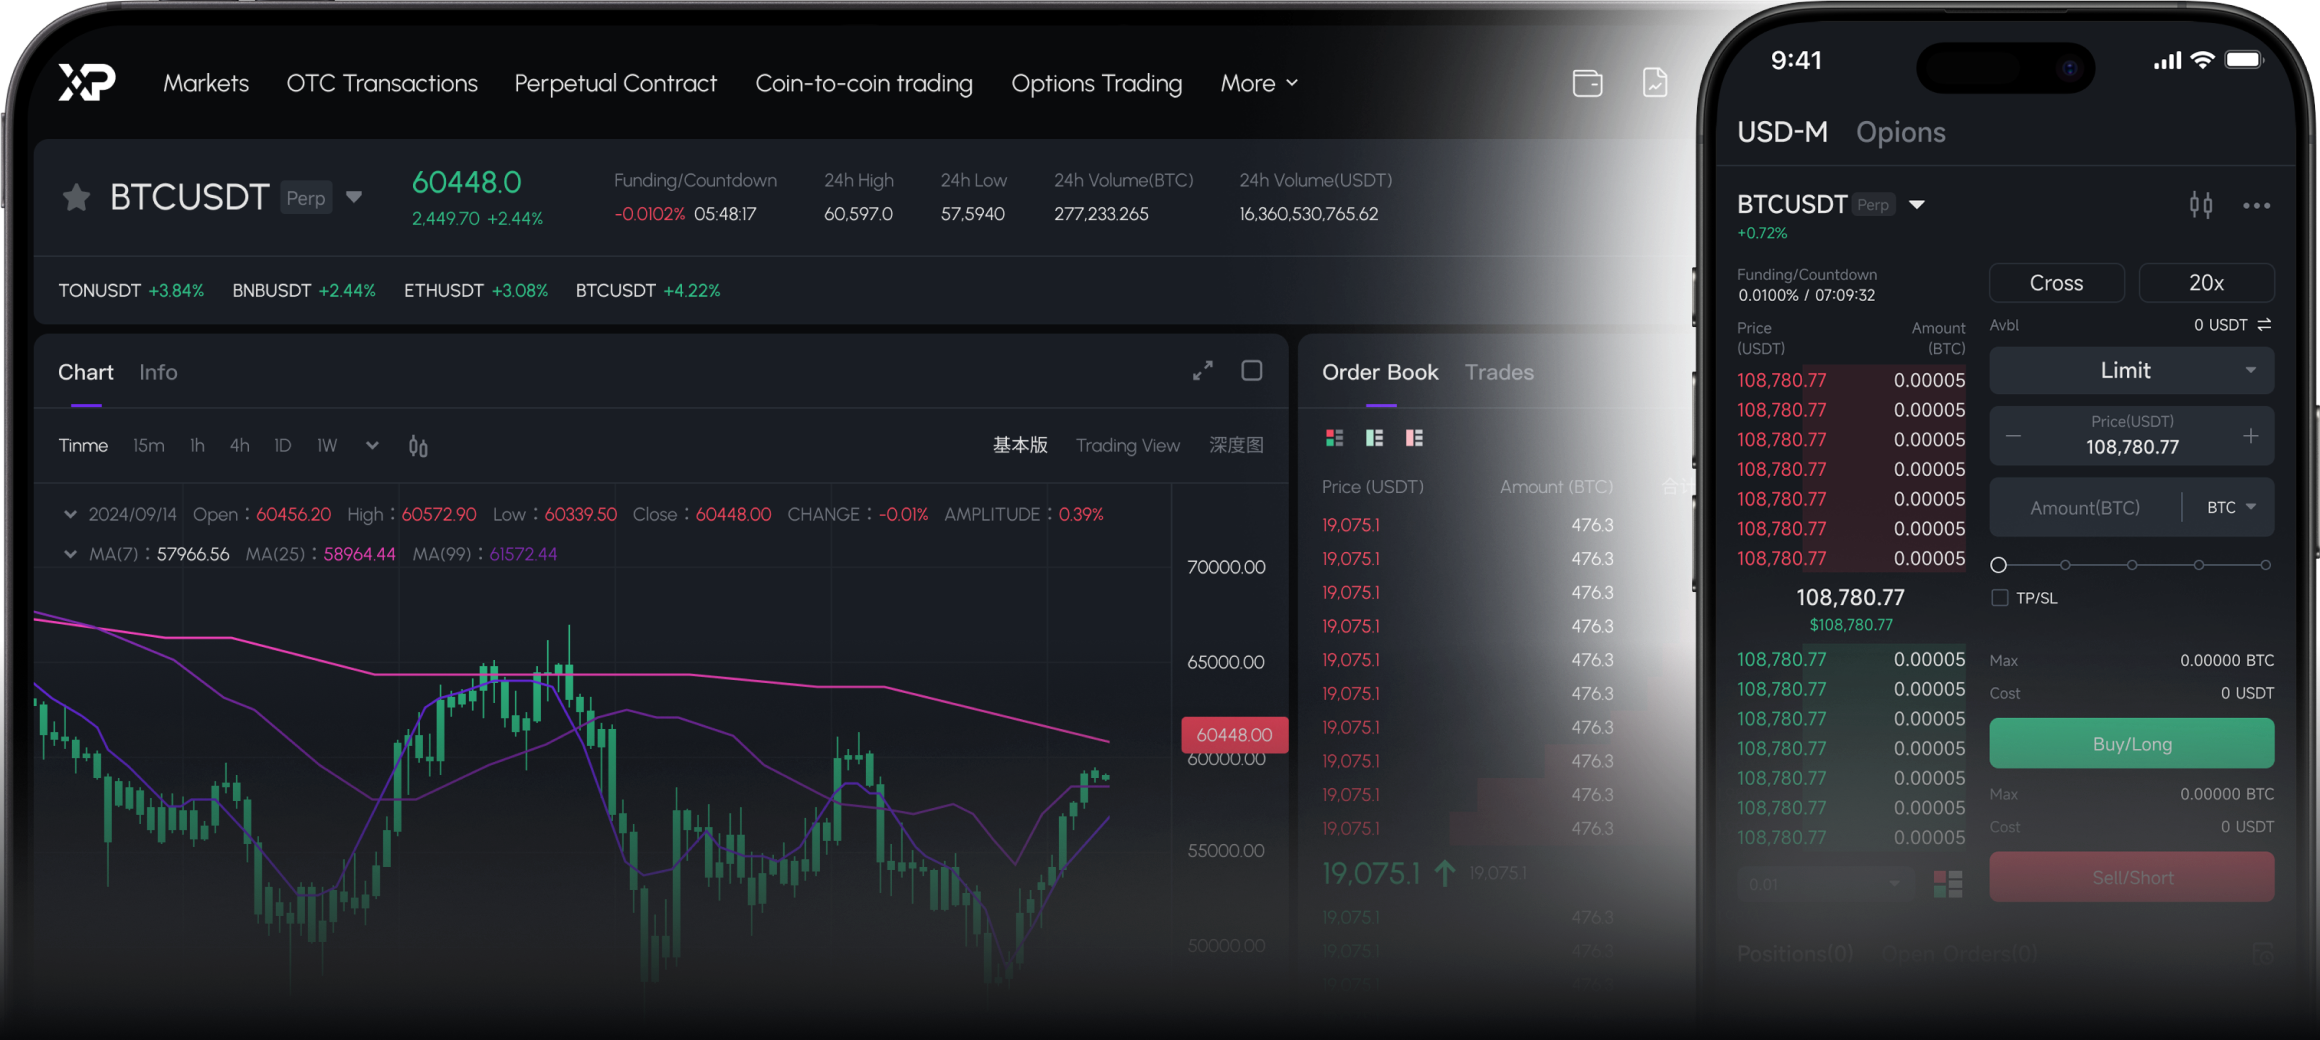Open the Perpetual Contract menu
Image resolution: width=2320 pixels, height=1040 pixels.
(615, 83)
